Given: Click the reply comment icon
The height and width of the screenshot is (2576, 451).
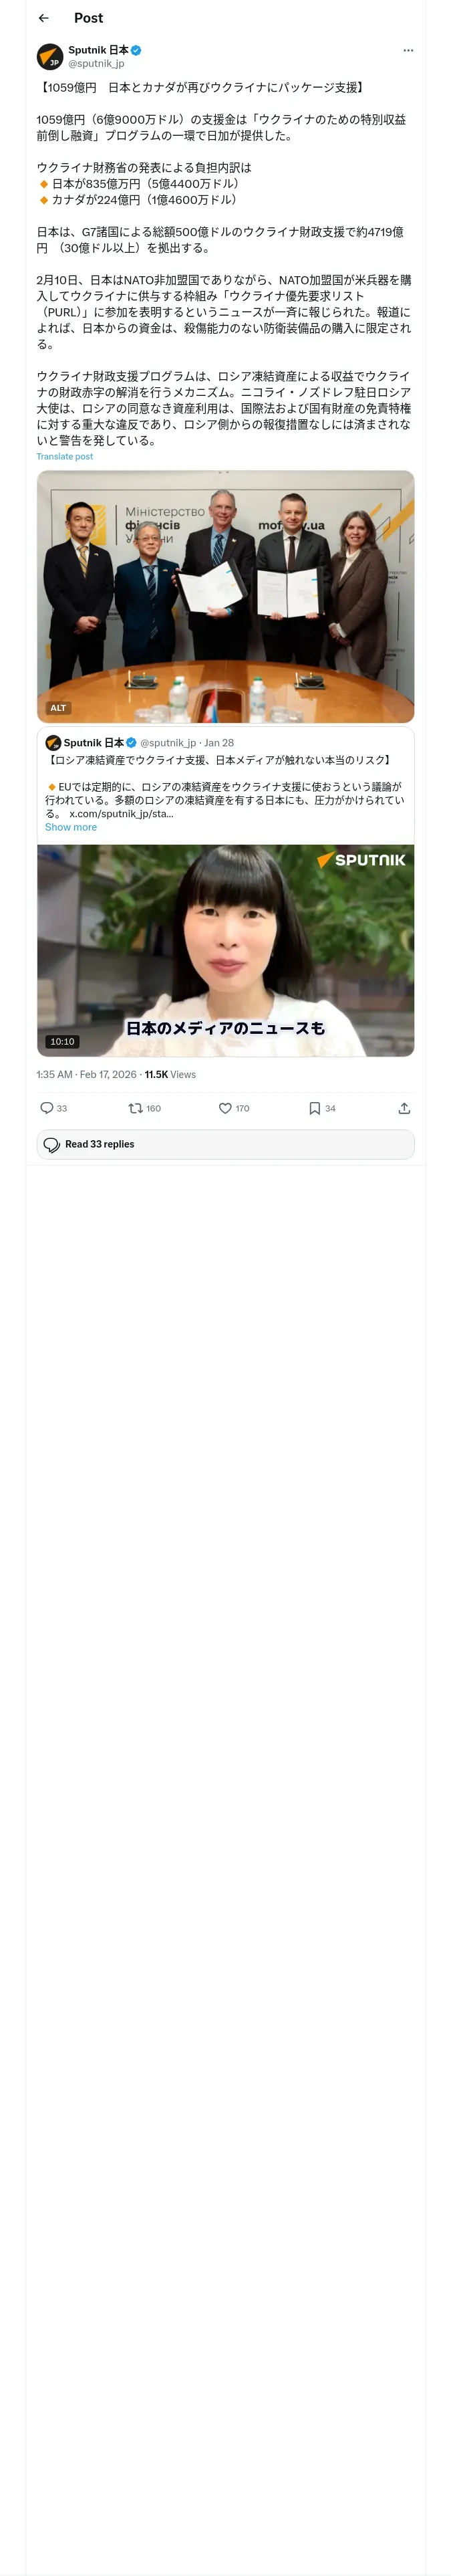Looking at the screenshot, I should (x=47, y=1108).
